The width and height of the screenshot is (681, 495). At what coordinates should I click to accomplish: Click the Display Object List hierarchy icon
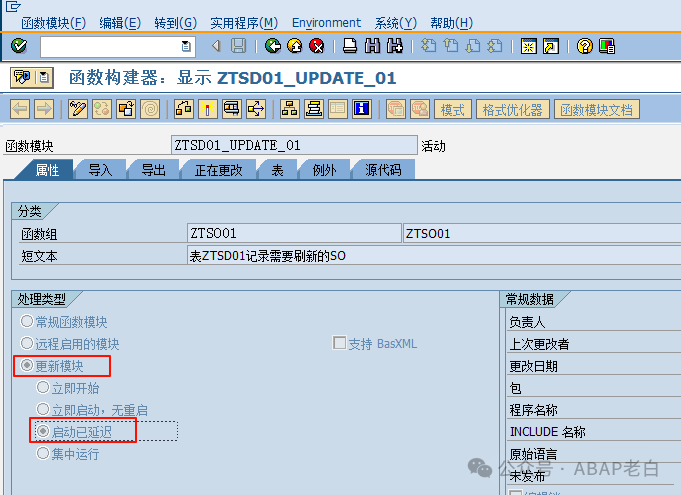point(289,109)
